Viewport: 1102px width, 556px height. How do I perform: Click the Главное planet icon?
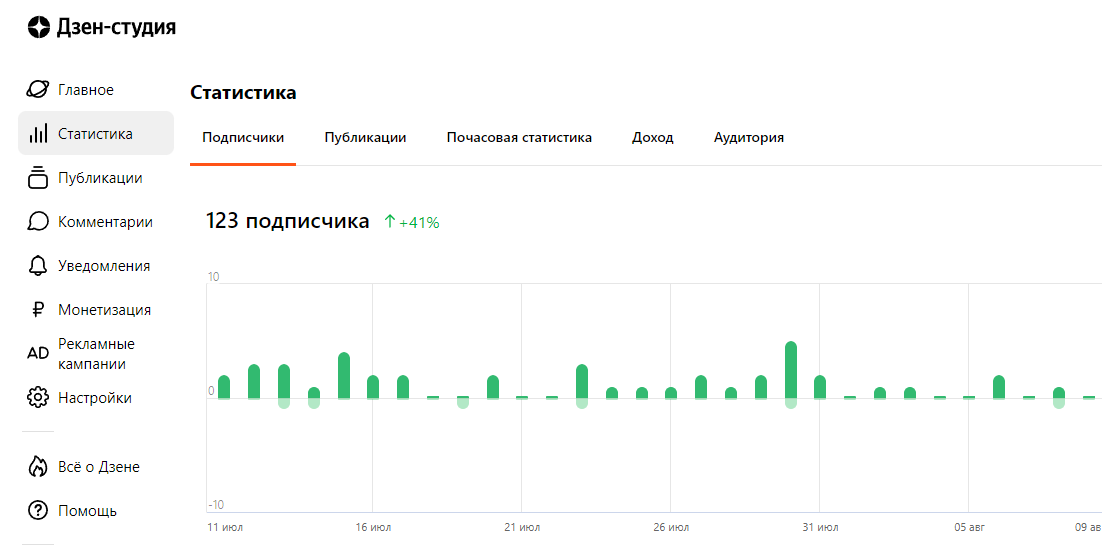[38, 89]
